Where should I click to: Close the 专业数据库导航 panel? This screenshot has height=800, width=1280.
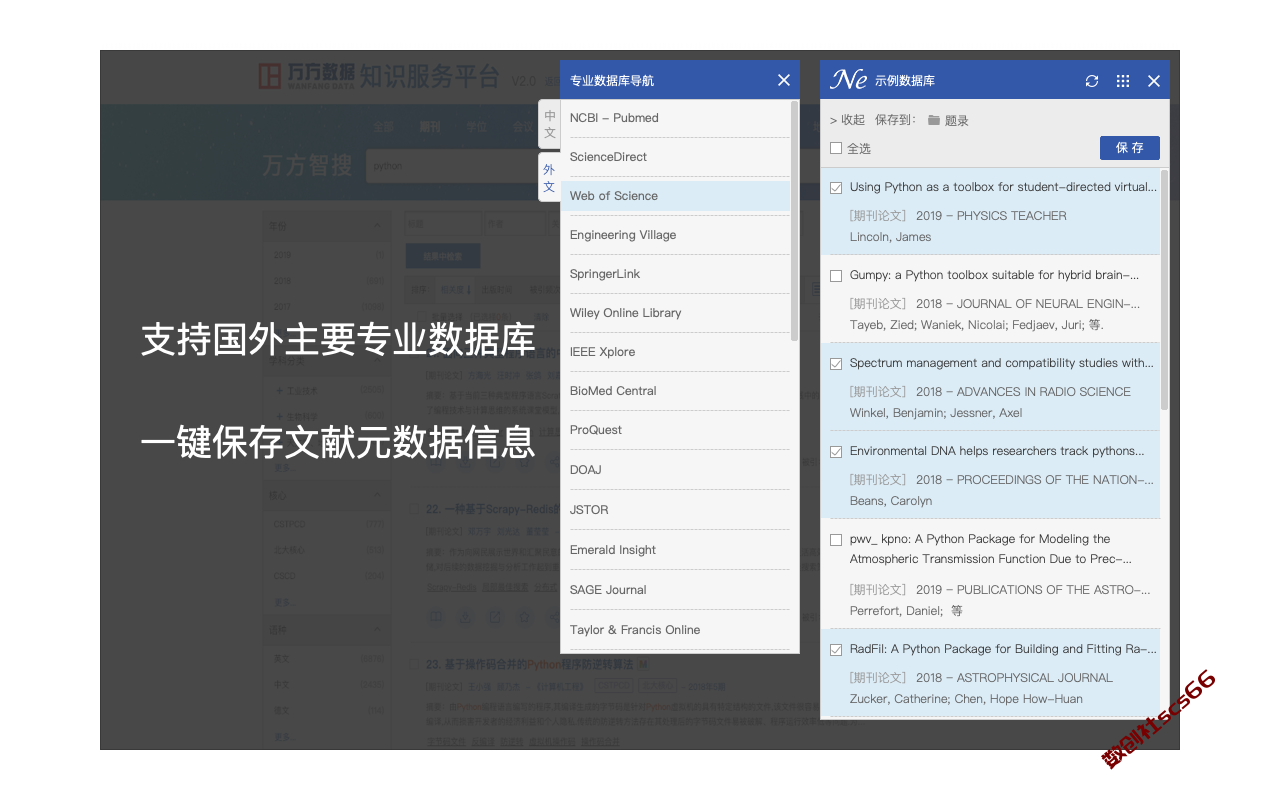(784, 80)
